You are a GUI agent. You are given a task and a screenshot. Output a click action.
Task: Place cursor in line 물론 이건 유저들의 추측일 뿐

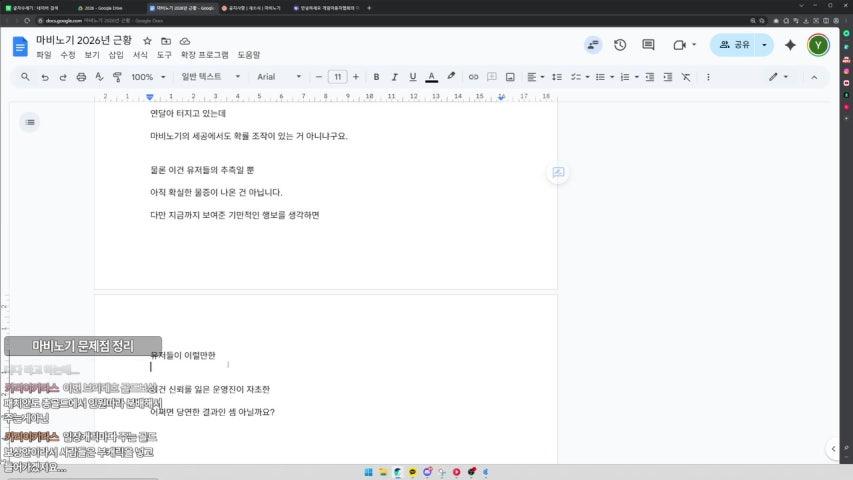pyautogui.click(x=202, y=170)
